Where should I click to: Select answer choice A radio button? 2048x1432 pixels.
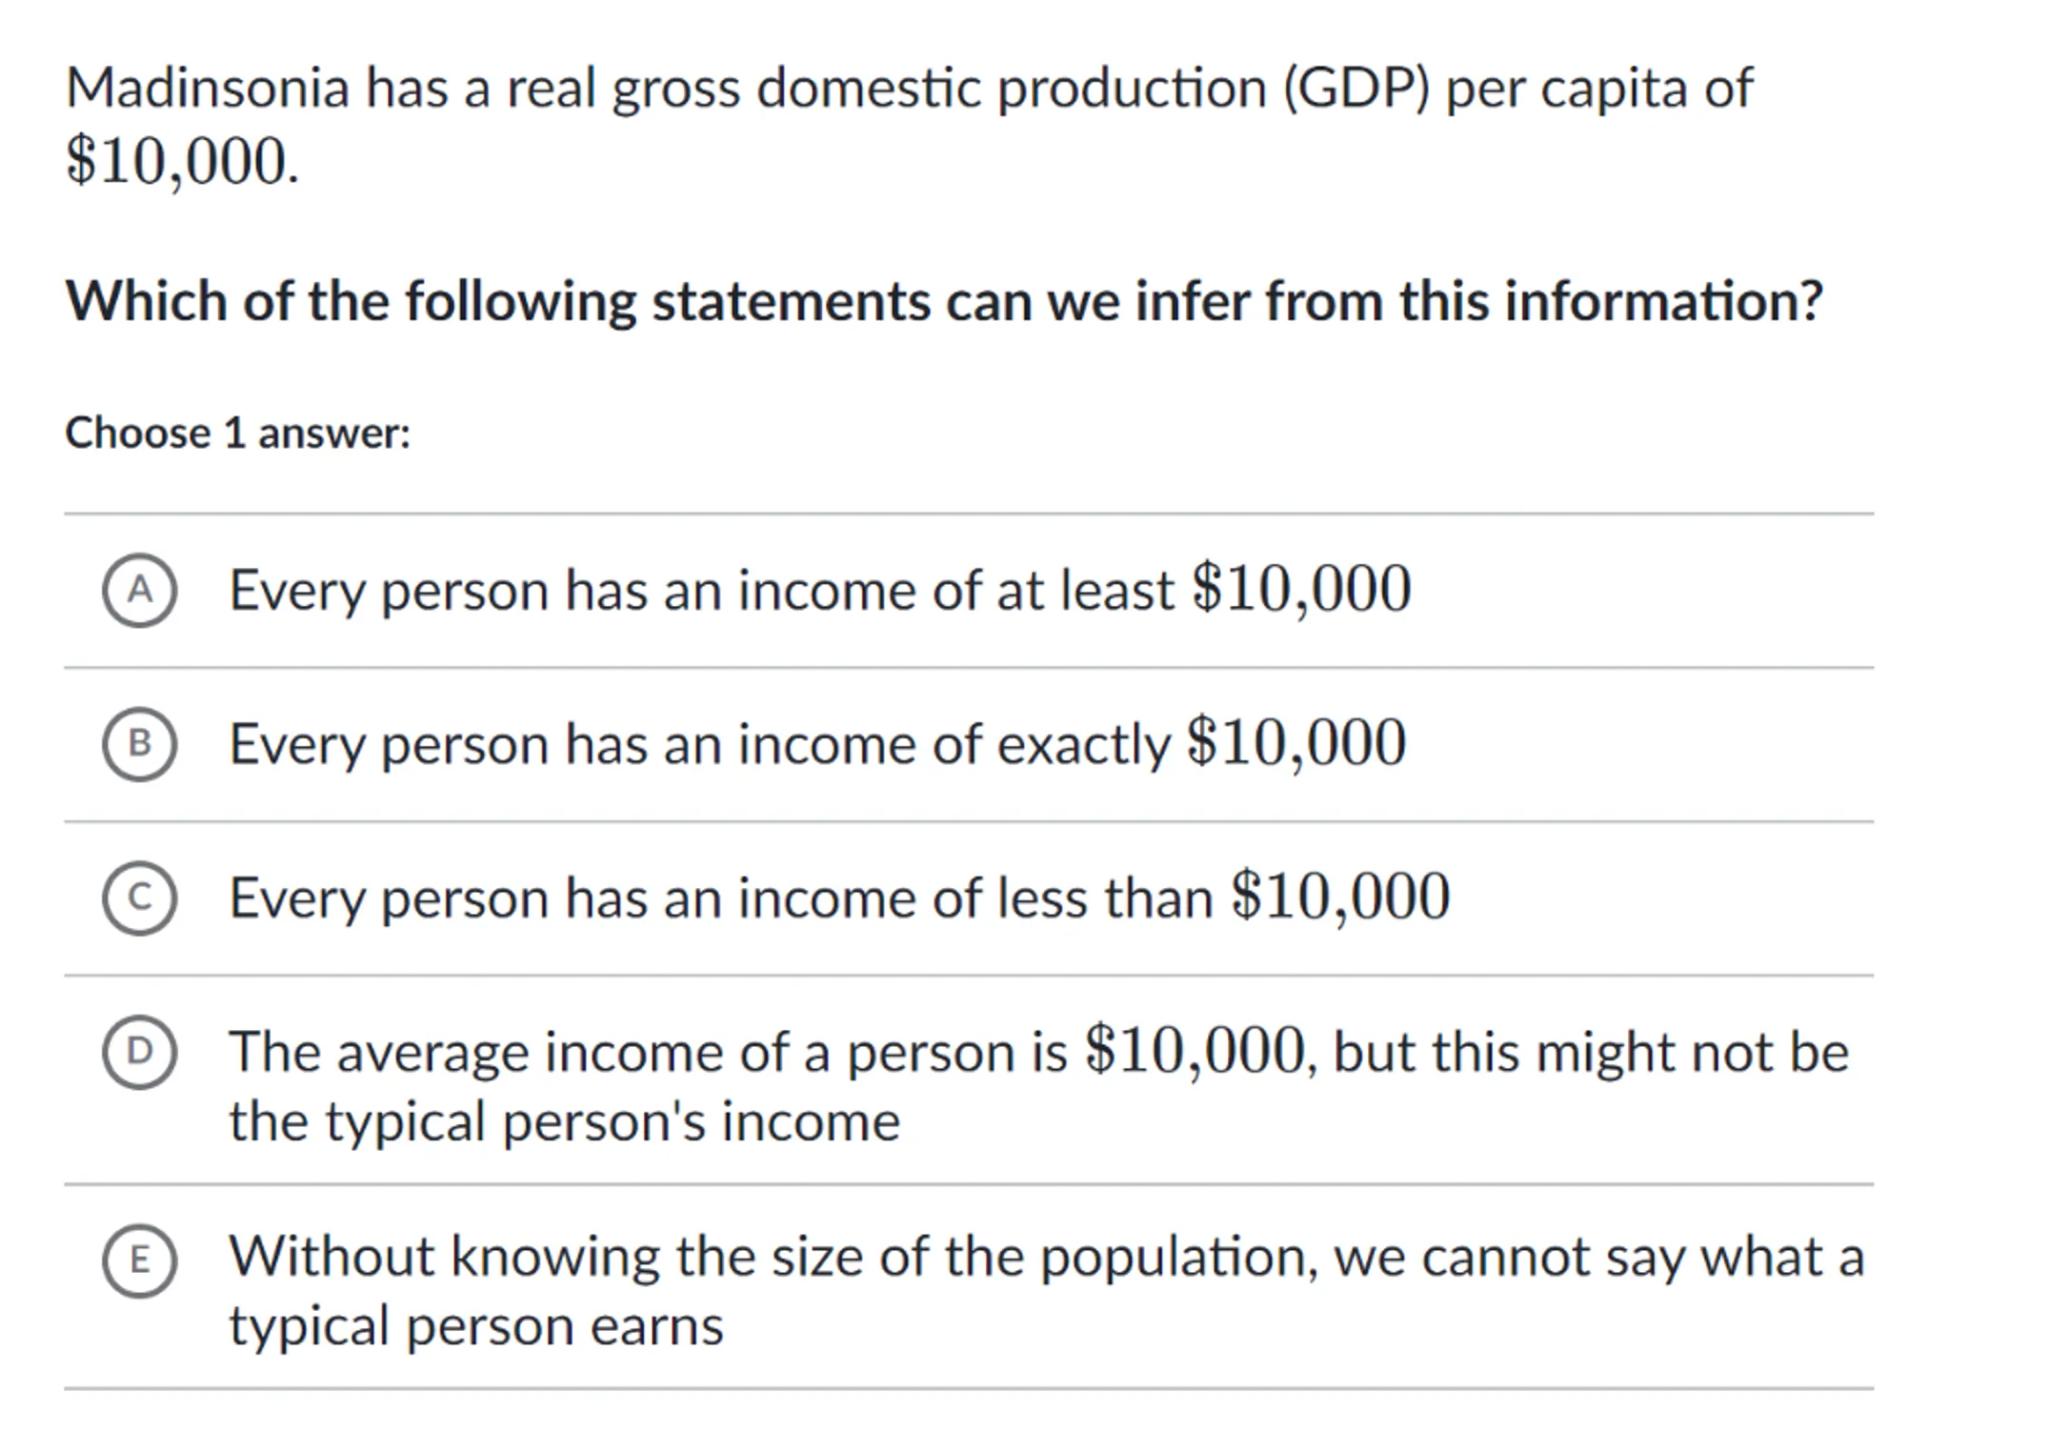point(140,590)
